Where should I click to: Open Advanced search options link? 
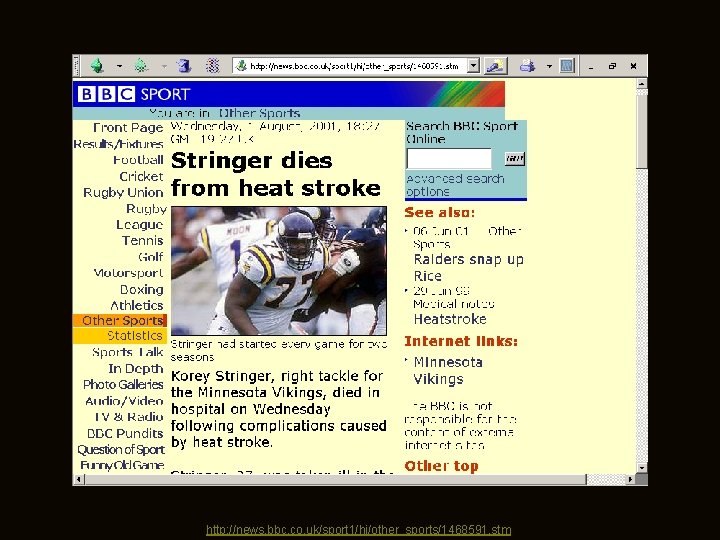pos(455,185)
